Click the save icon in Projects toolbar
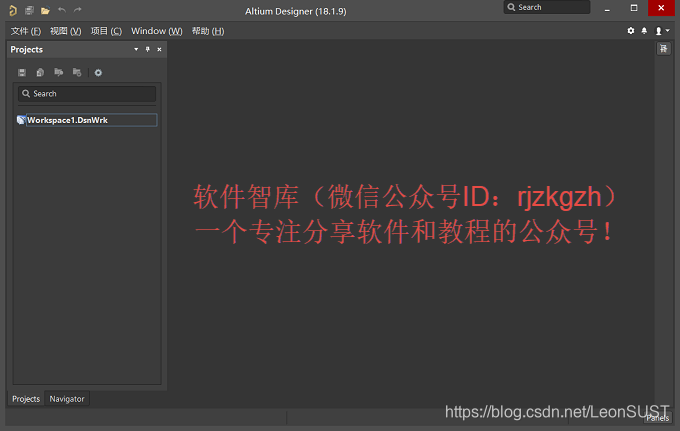The height and width of the screenshot is (431, 680). click(x=22, y=72)
